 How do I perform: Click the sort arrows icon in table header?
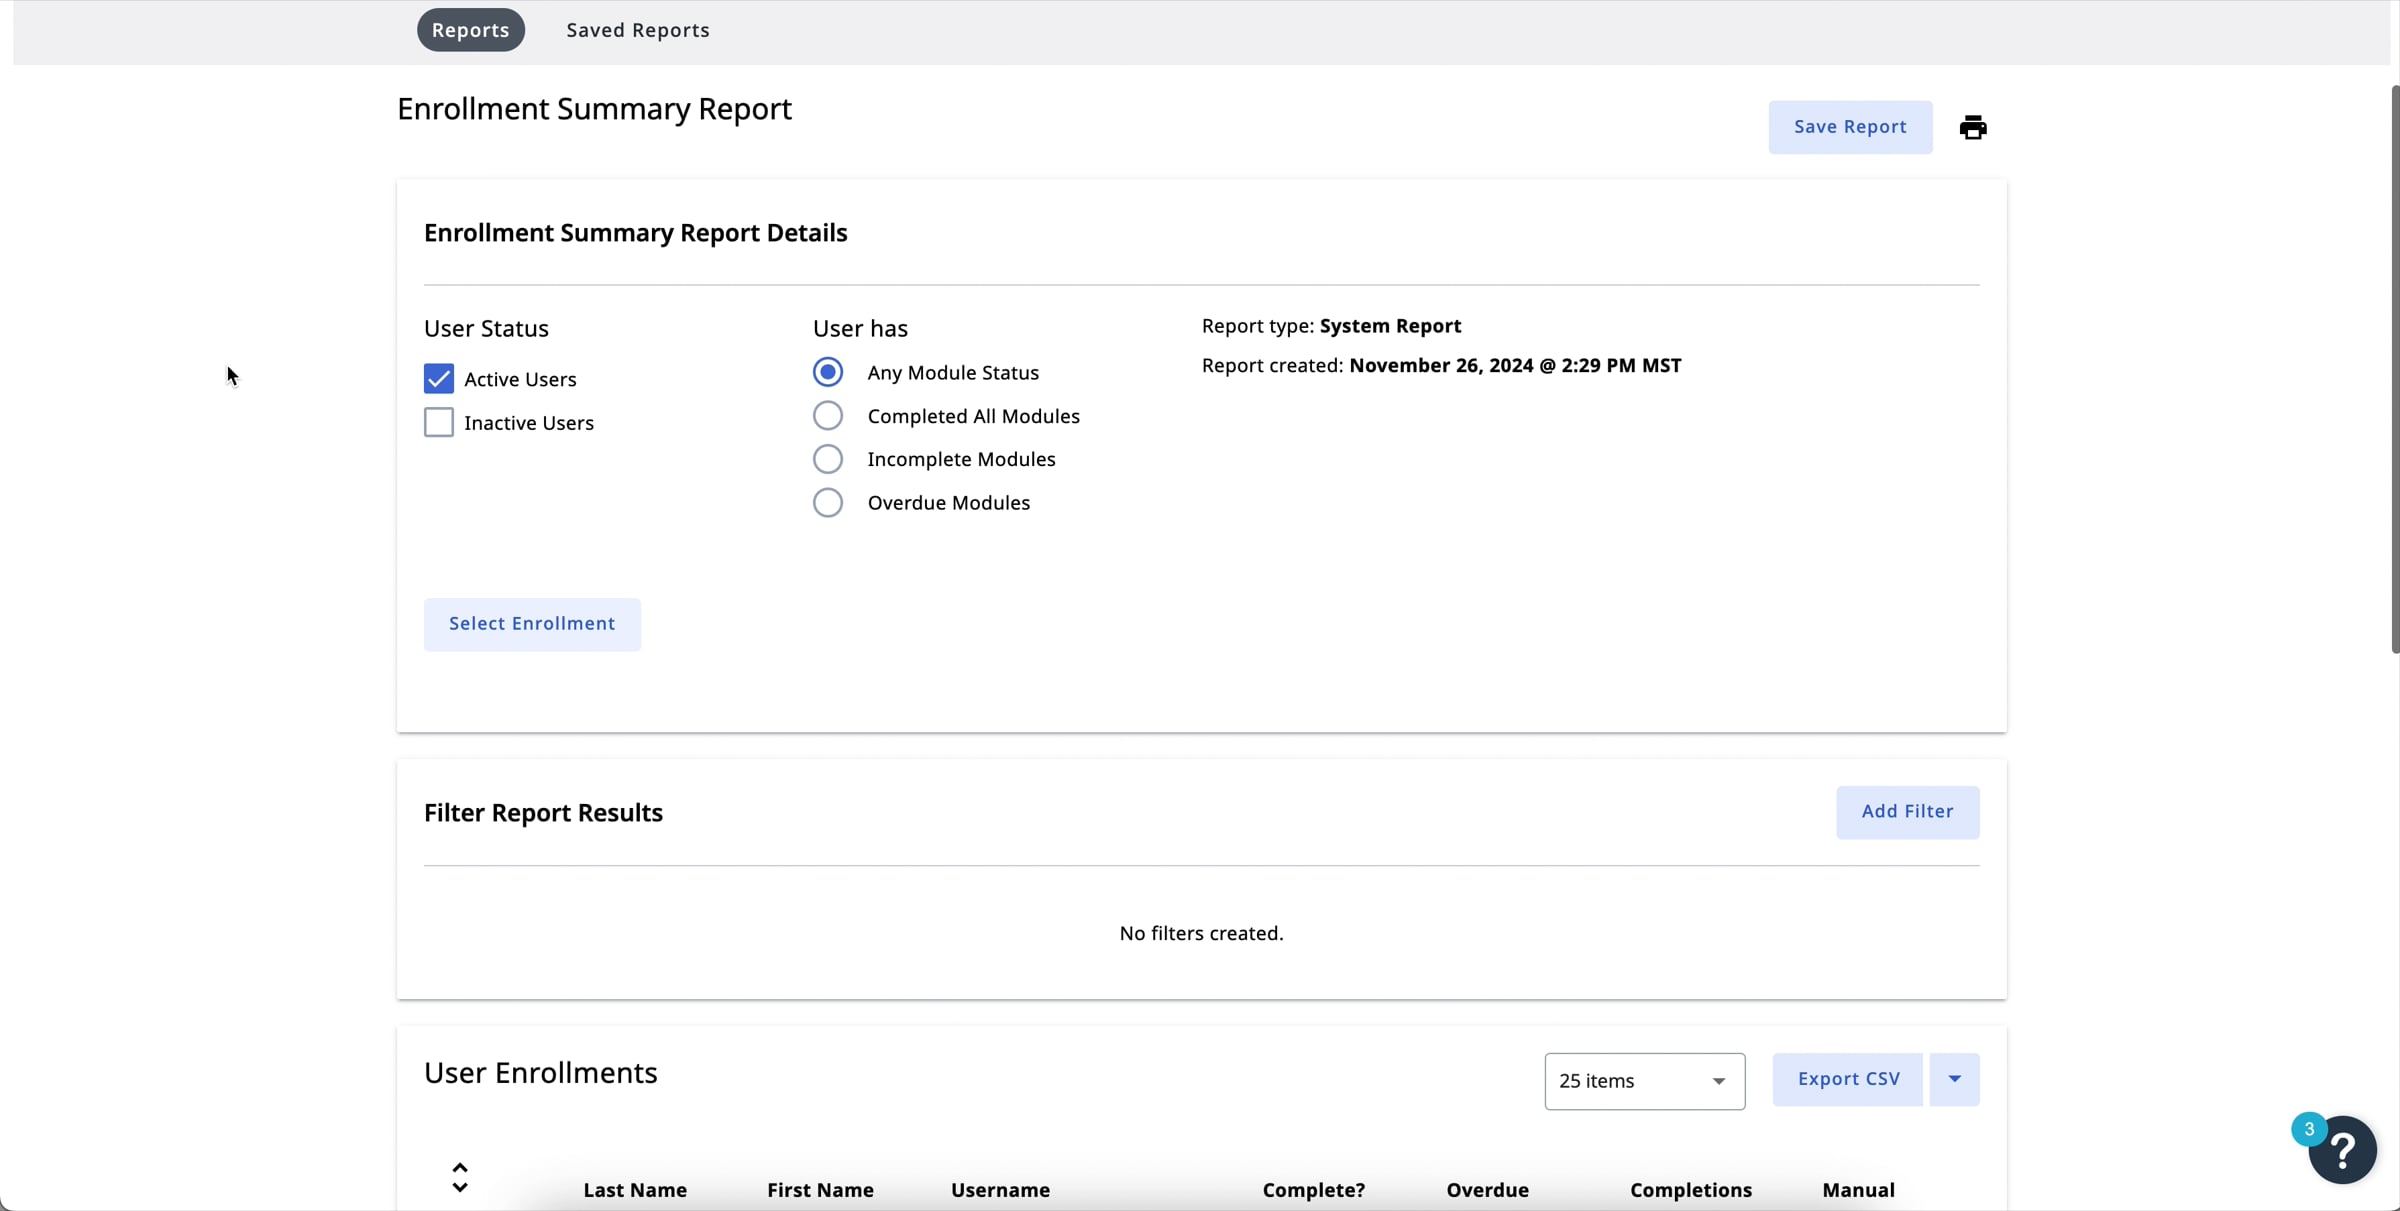(460, 1177)
